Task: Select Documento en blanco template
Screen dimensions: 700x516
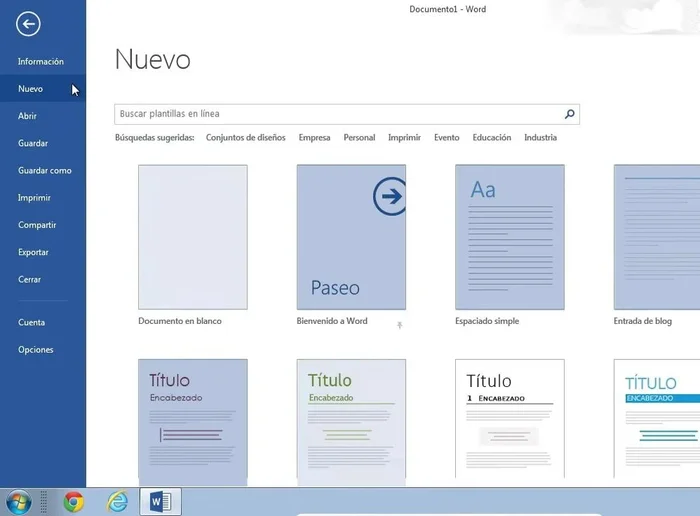Action: tap(193, 237)
